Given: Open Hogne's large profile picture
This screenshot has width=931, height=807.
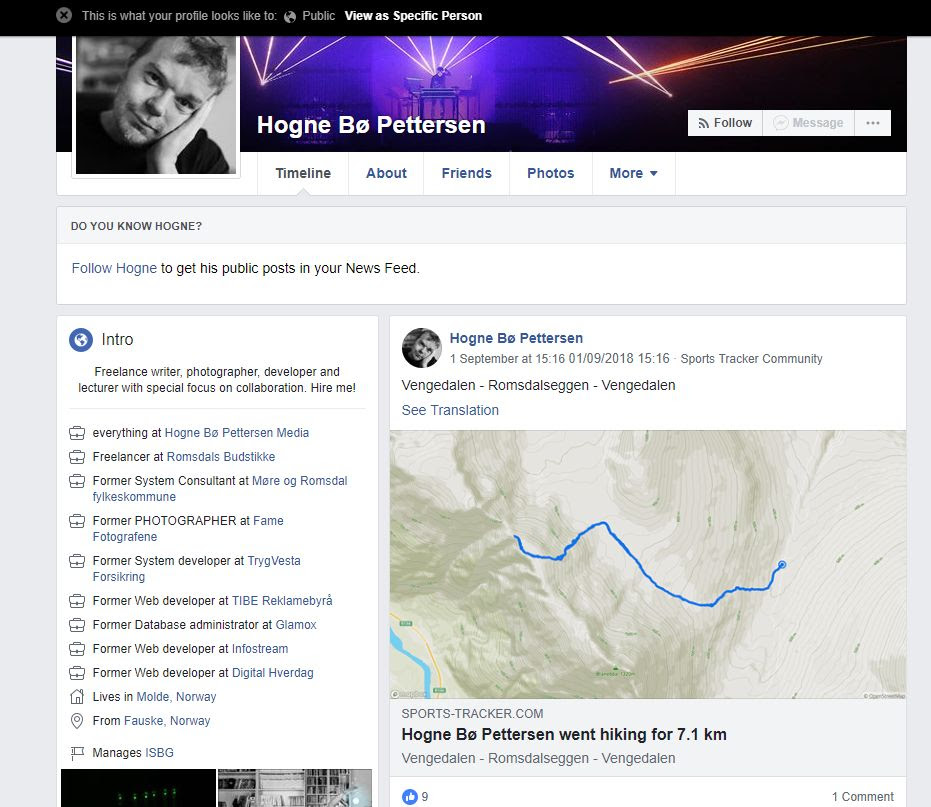Looking at the screenshot, I should click(x=156, y=105).
